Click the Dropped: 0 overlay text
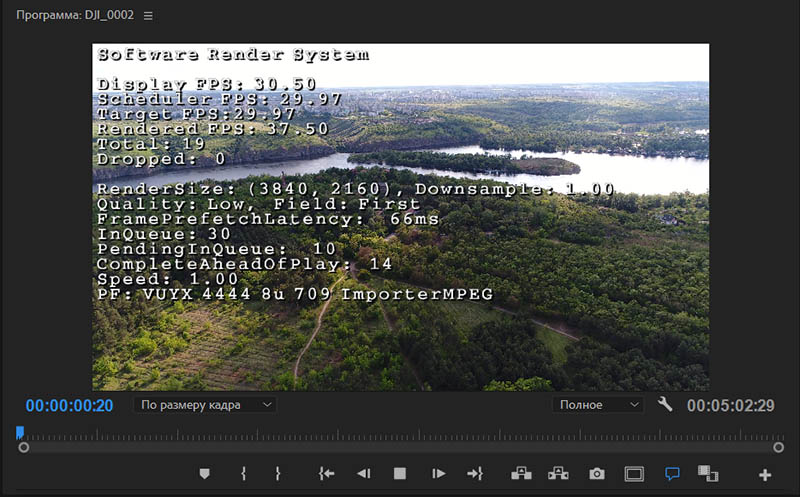Image resolution: width=800 pixels, height=497 pixels. click(161, 159)
